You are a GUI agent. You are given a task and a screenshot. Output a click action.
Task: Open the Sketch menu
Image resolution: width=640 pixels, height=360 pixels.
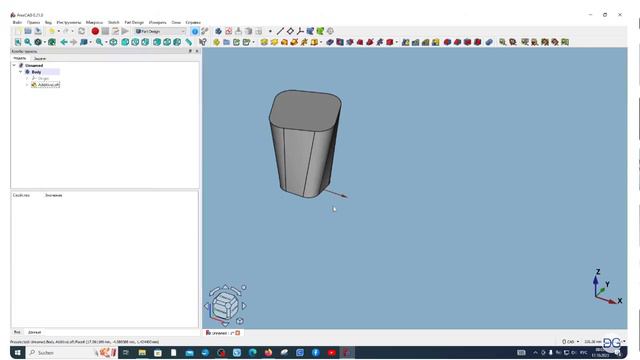pos(113,22)
